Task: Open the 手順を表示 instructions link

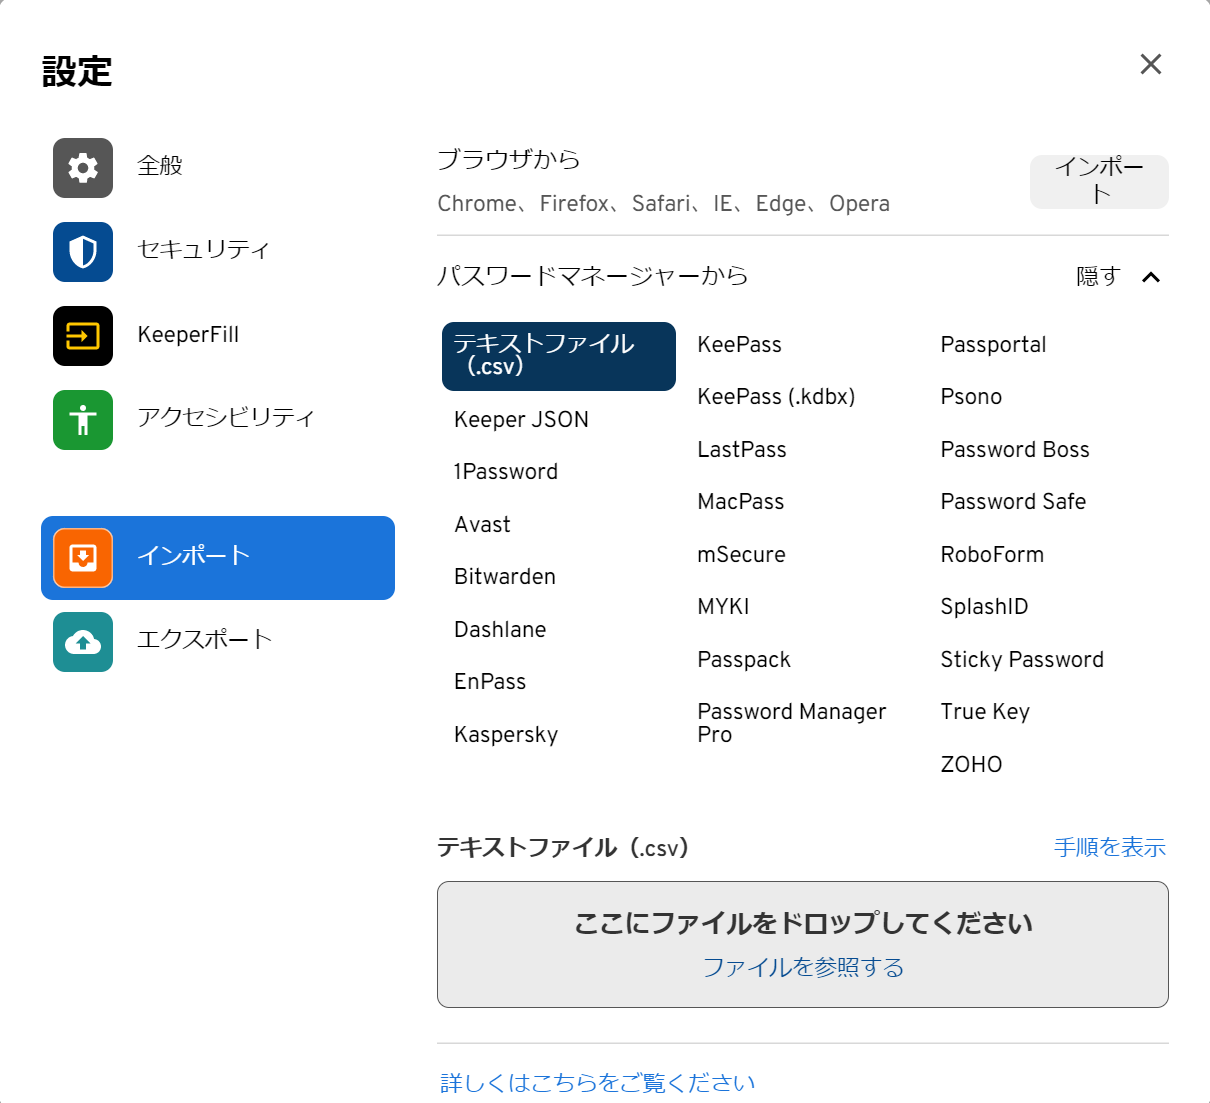Action: [1109, 848]
